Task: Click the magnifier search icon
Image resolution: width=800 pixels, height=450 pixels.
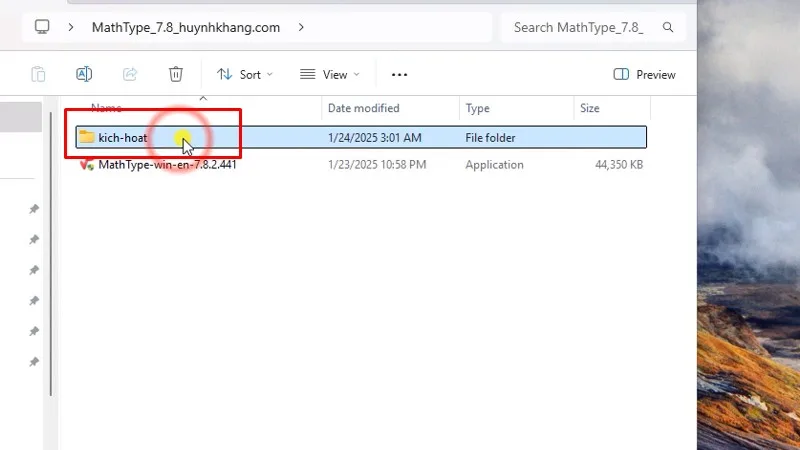Action: 668,27
